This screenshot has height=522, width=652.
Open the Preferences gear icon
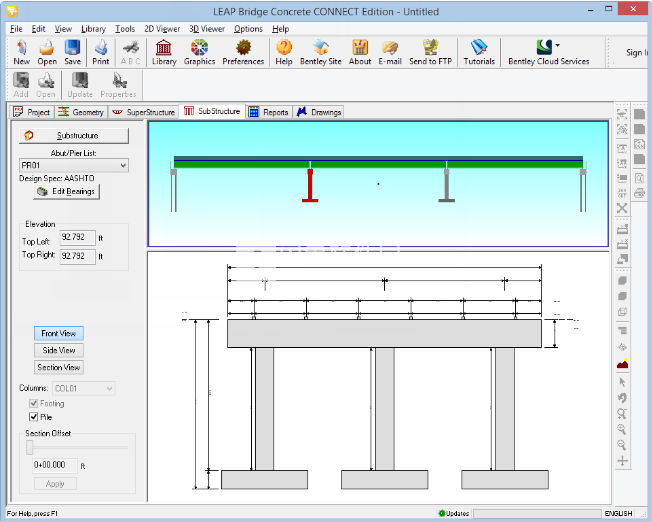tap(243, 52)
